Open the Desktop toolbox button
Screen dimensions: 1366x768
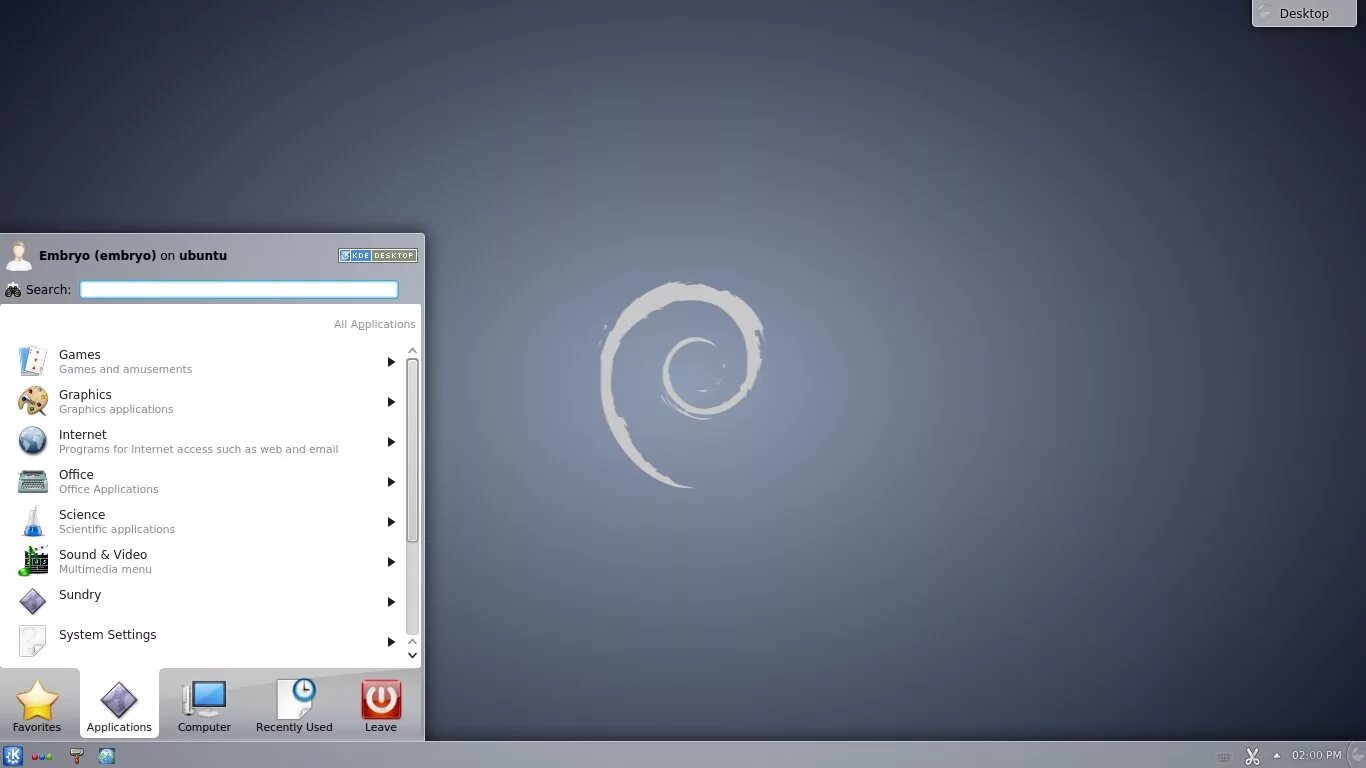pos(1304,13)
